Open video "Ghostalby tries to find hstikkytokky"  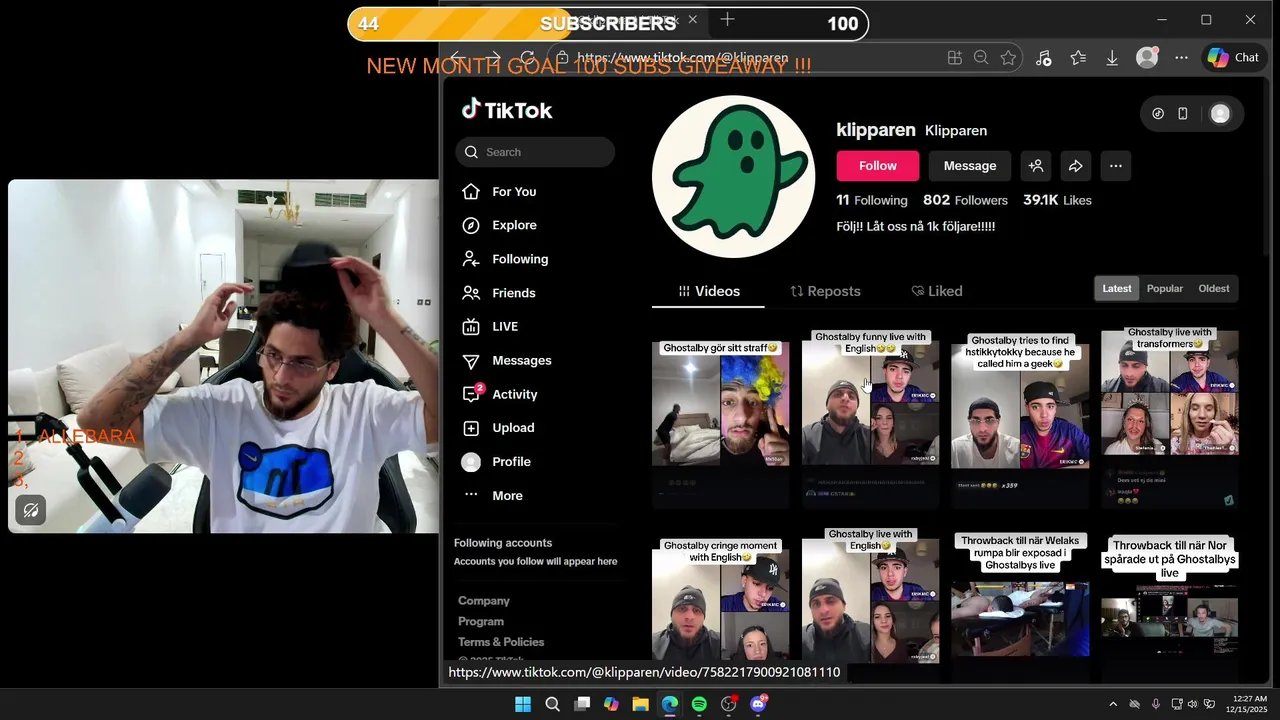1020,420
